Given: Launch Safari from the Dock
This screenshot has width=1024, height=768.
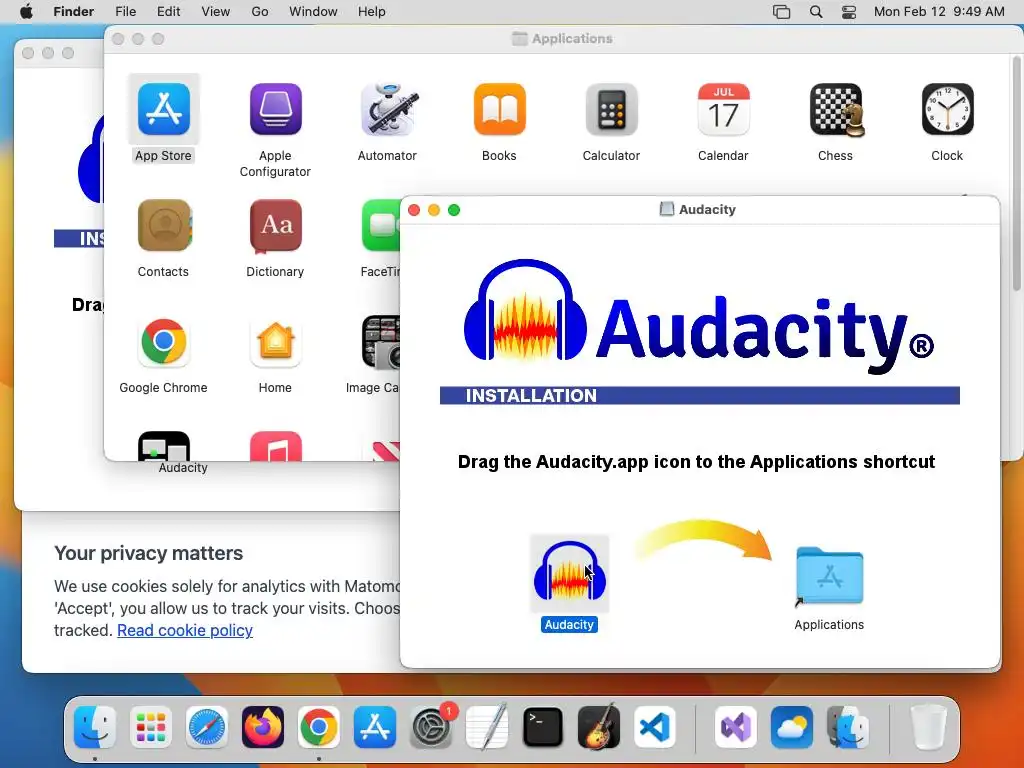Looking at the screenshot, I should pyautogui.click(x=207, y=727).
